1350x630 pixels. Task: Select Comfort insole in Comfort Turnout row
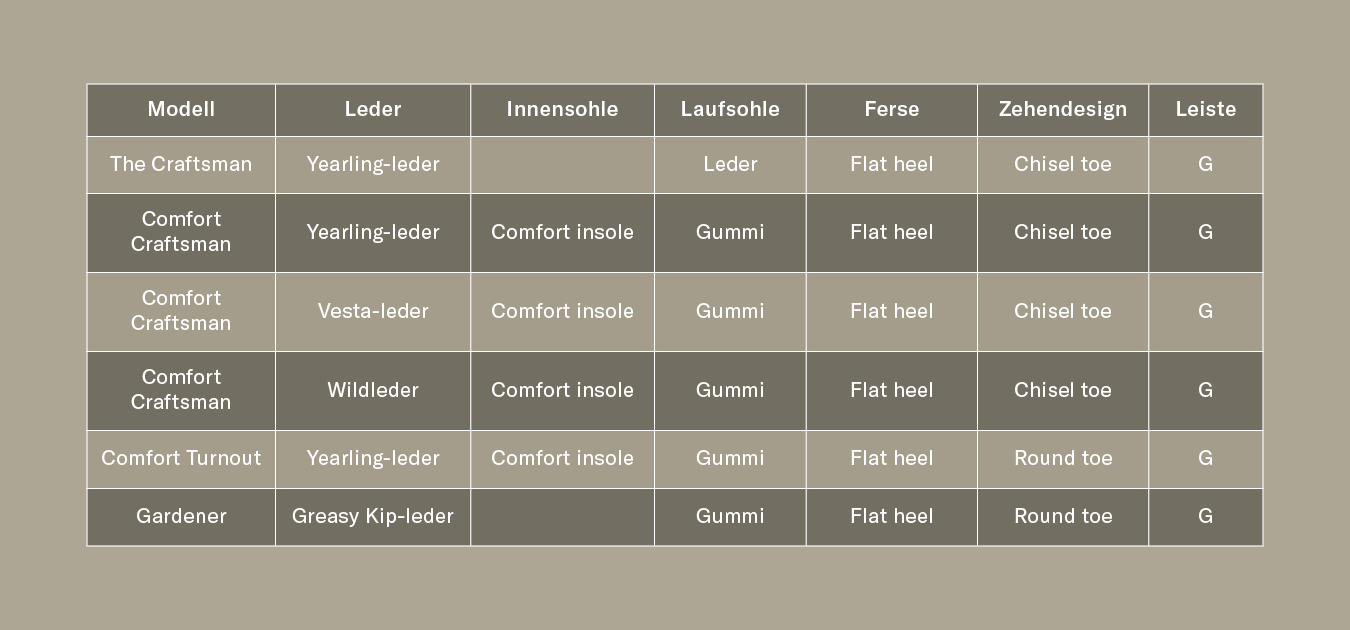(562, 458)
